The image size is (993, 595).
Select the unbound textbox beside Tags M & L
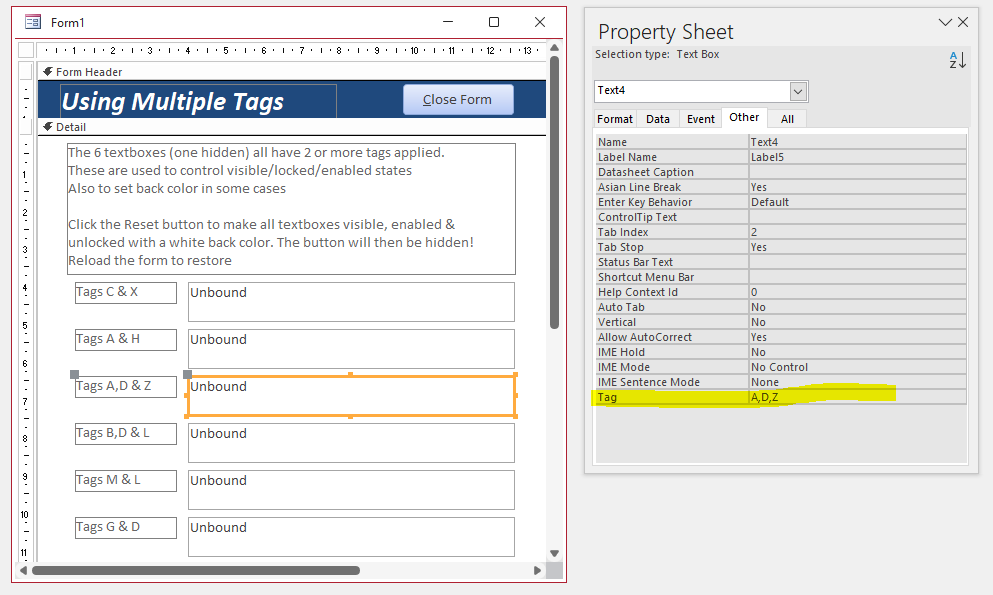click(351, 490)
